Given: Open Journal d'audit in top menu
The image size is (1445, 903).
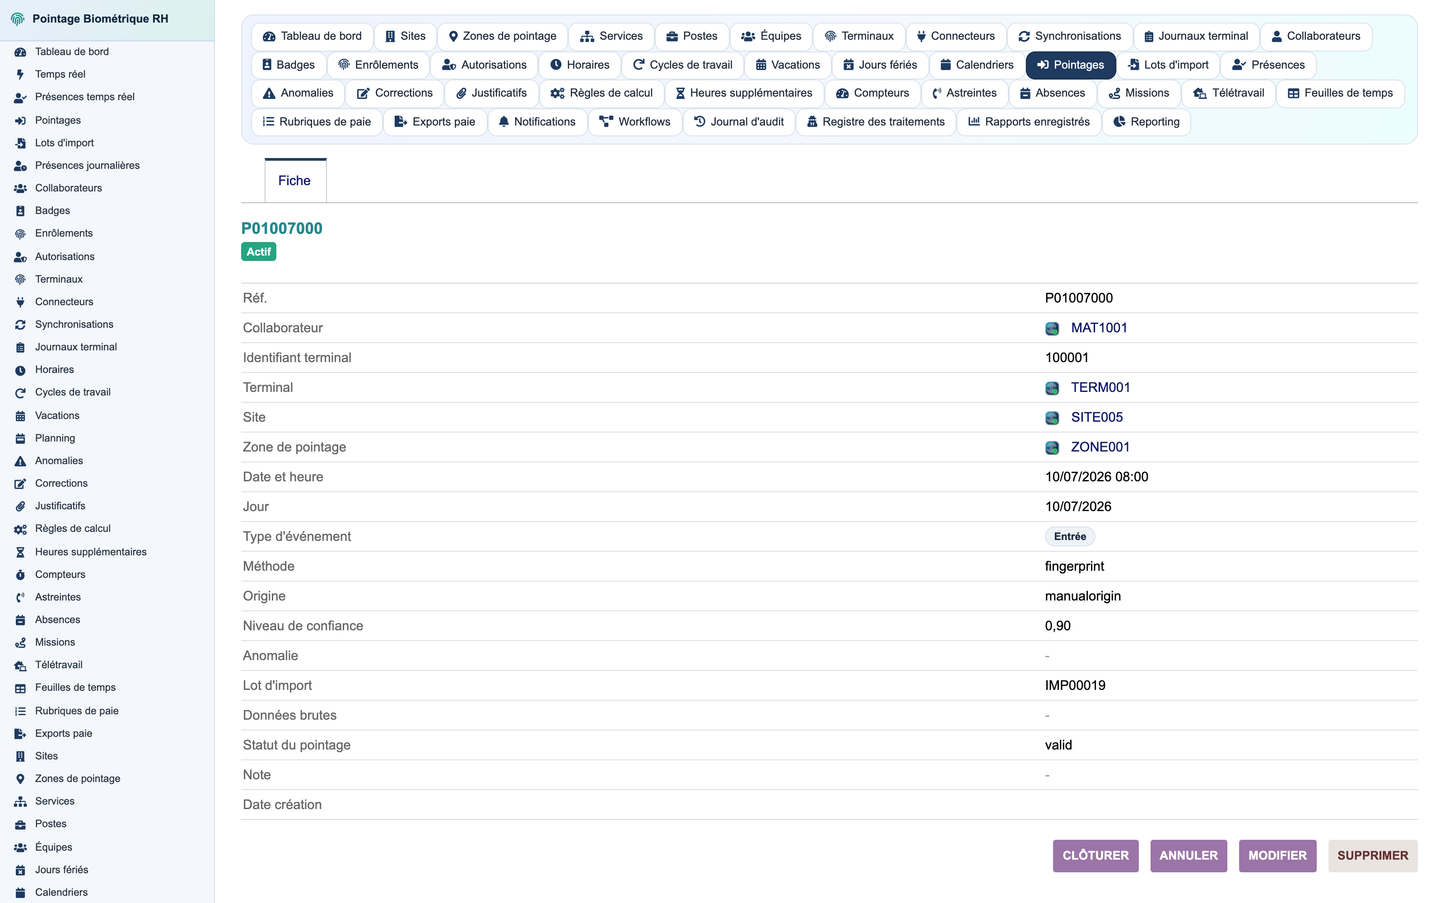Looking at the screenshot, I should tap(739, 122).
